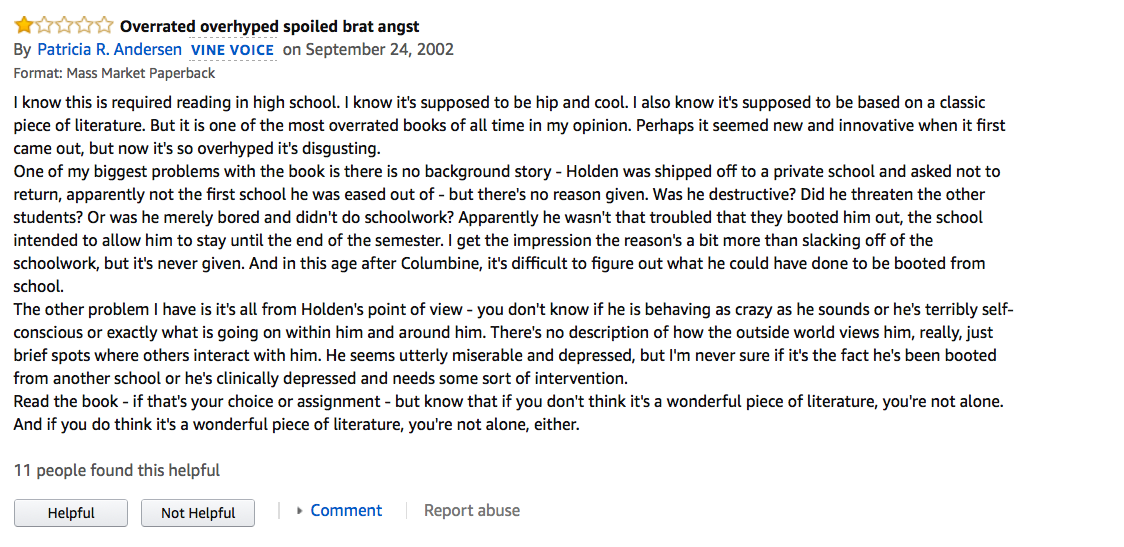Click "11 people found this helpful" text
The image size is (1124, 547).
point(117,470)
